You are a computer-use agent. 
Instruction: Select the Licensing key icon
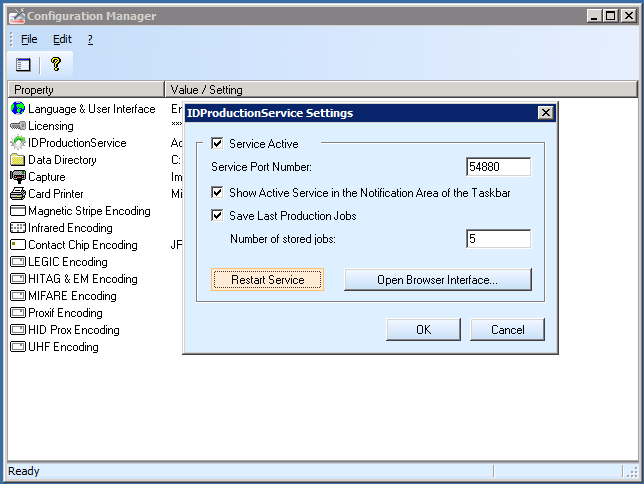tap(17, 126)
